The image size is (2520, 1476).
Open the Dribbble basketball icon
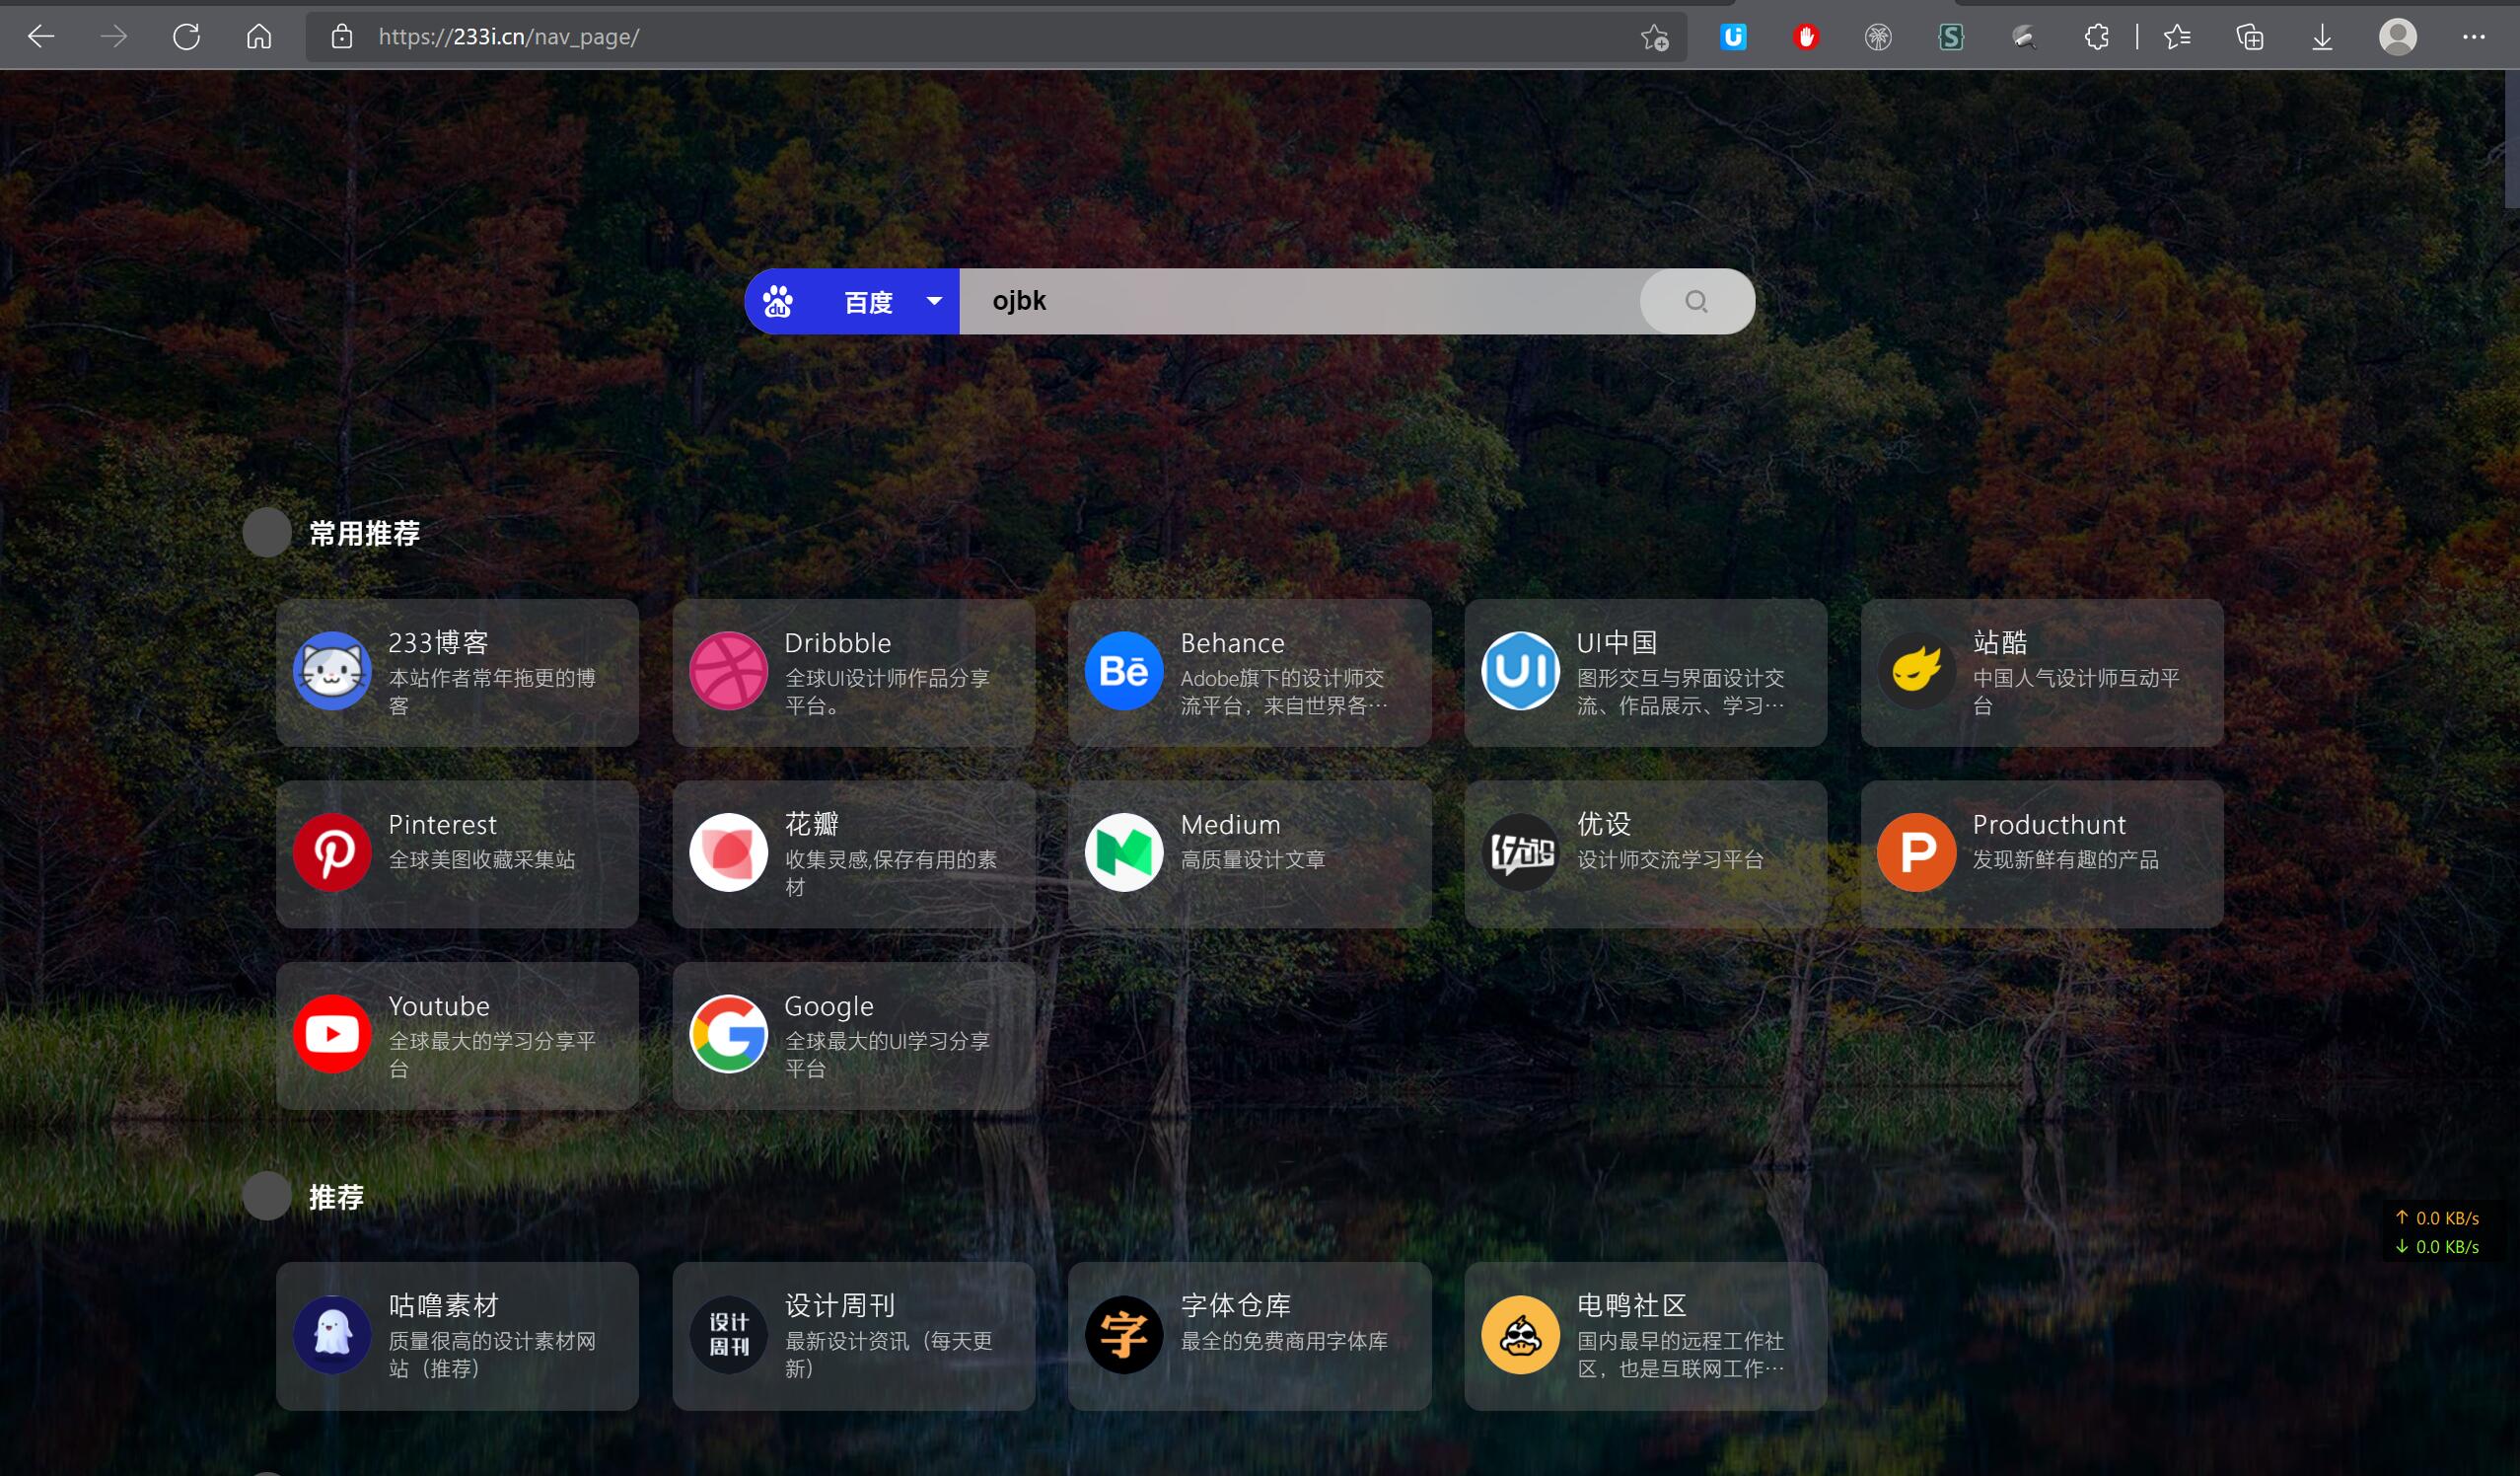728,671
